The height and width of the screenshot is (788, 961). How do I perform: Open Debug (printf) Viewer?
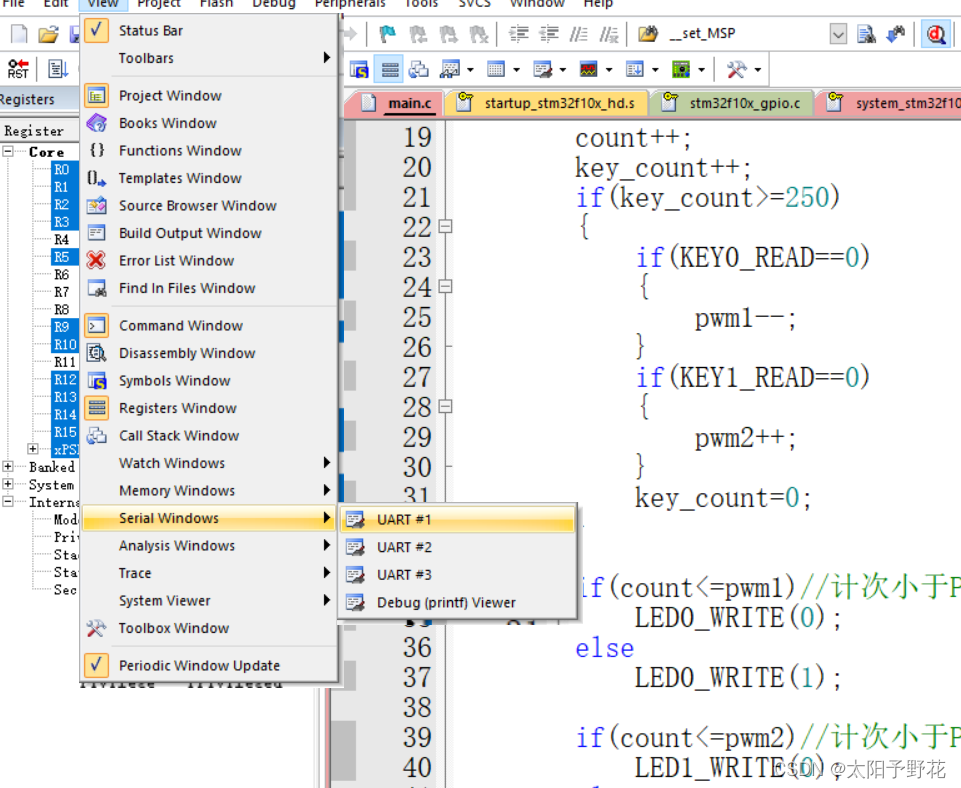458,602
